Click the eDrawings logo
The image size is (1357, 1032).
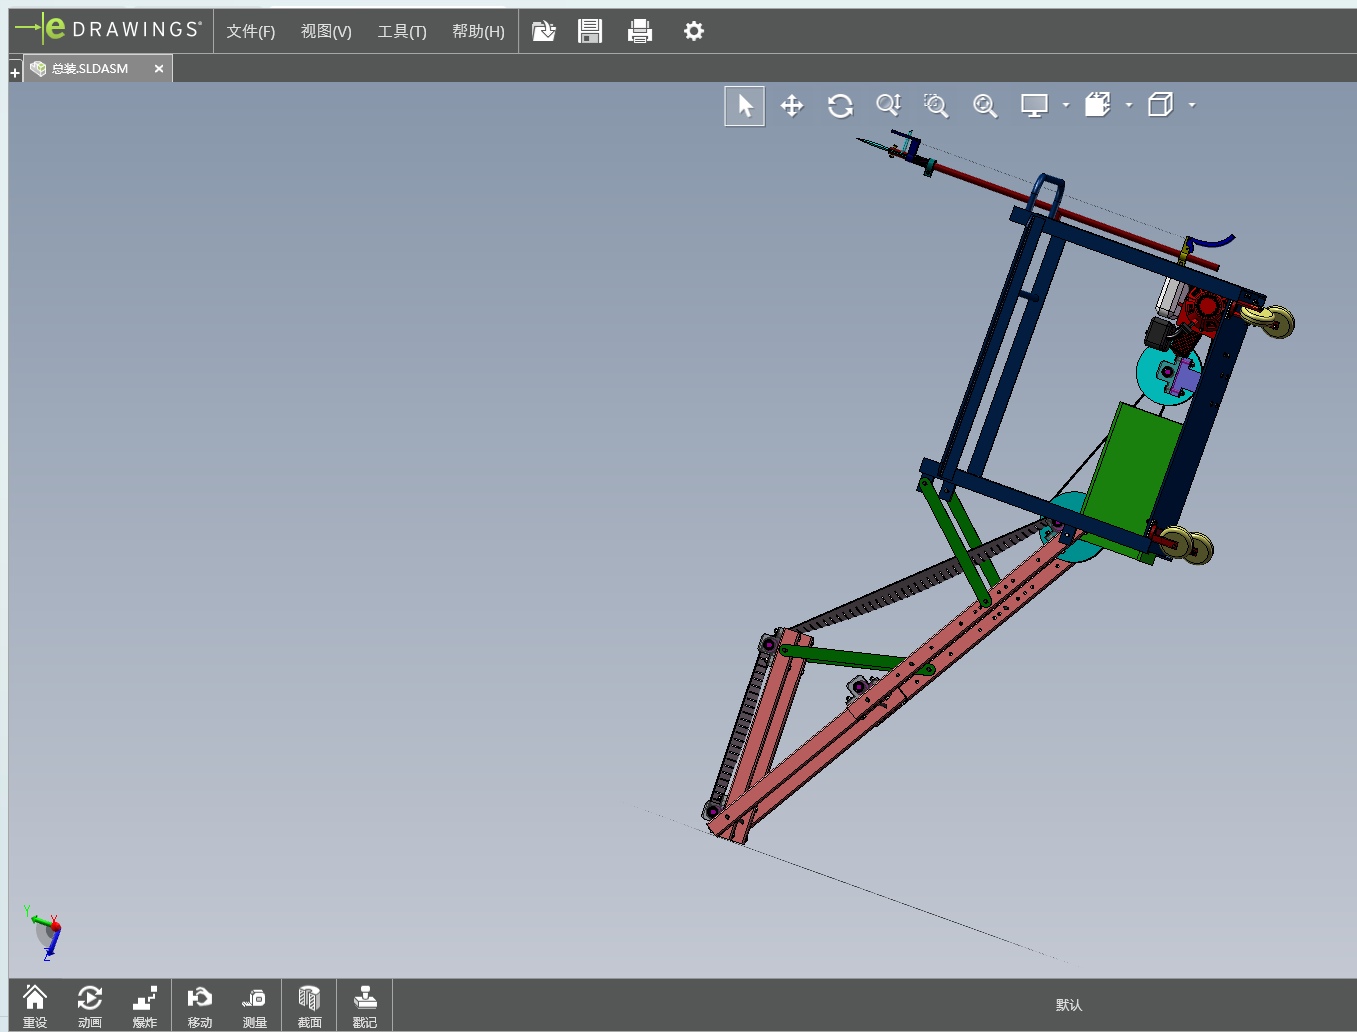(109, 29)
